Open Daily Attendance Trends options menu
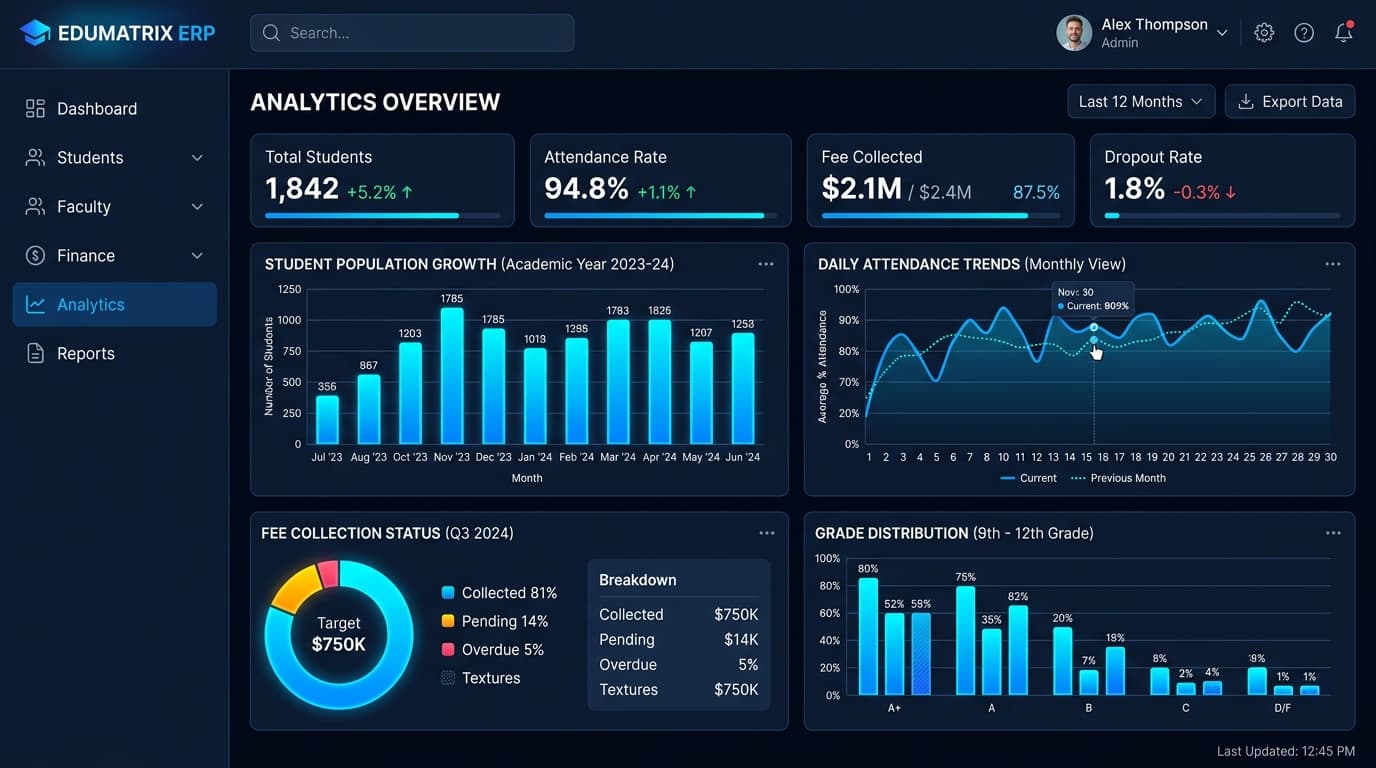The width and height of the screenshot is (1376, 768). point(1333,264)
